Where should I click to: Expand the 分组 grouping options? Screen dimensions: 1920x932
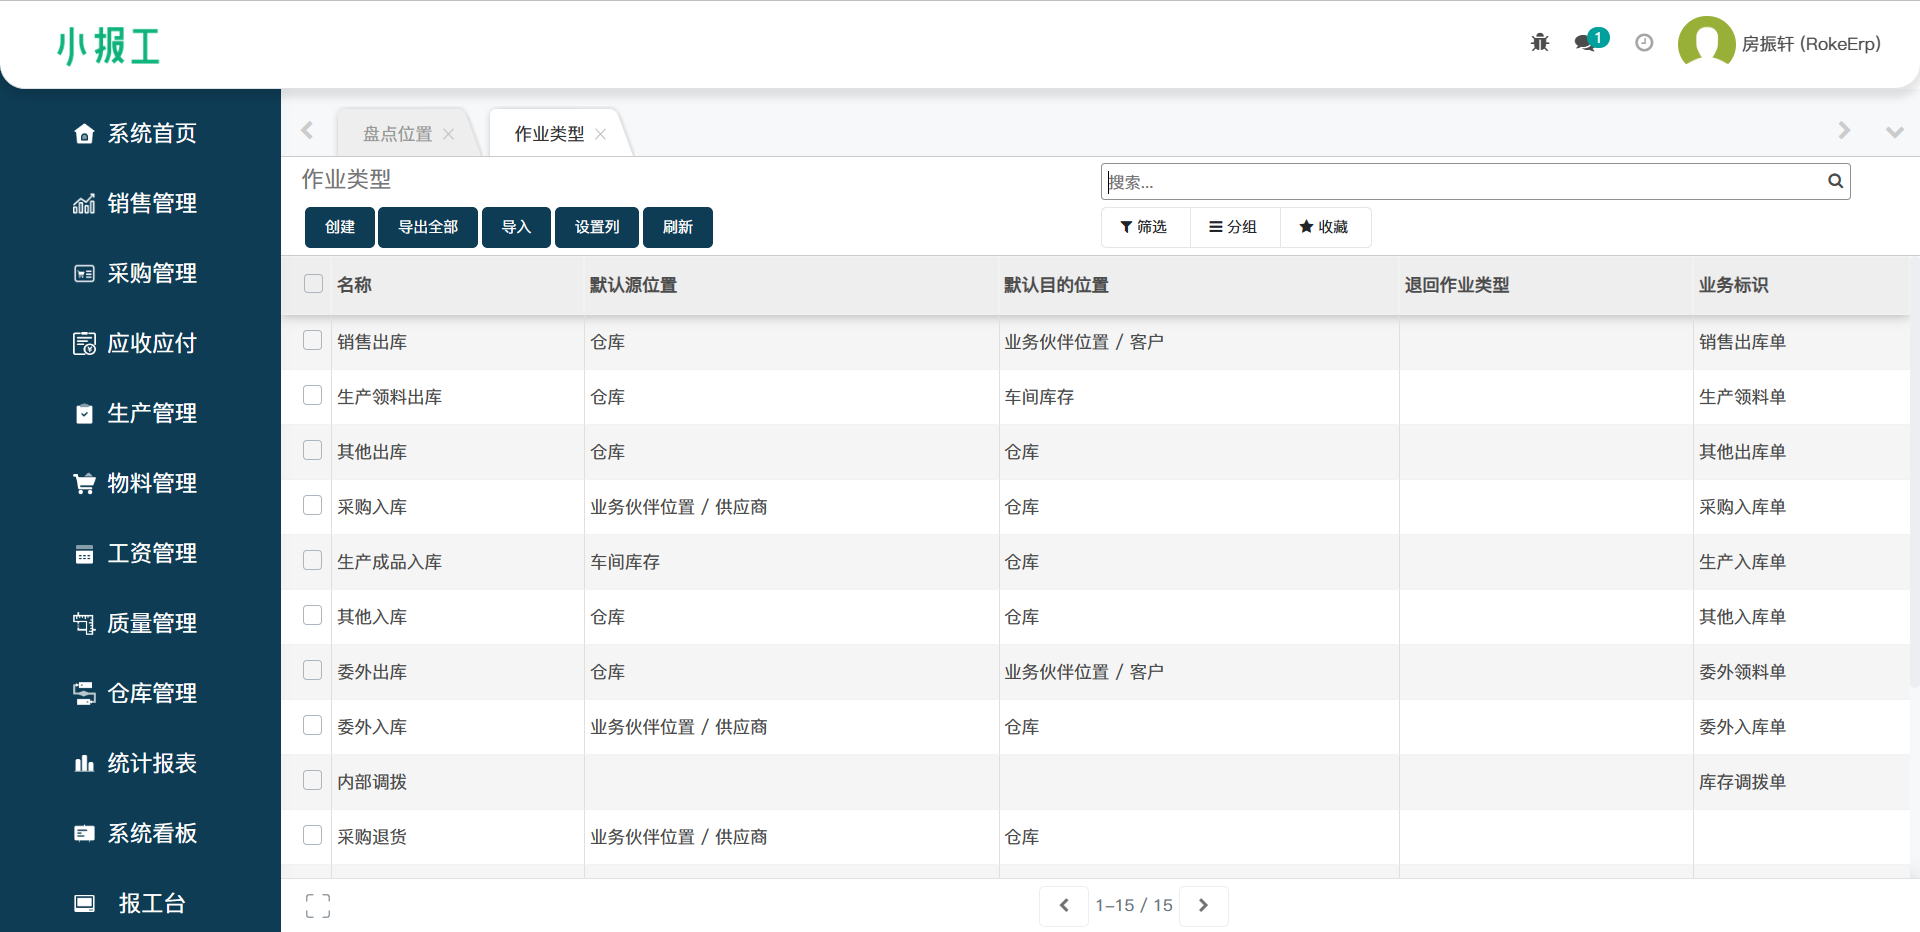click(1234, 227)
